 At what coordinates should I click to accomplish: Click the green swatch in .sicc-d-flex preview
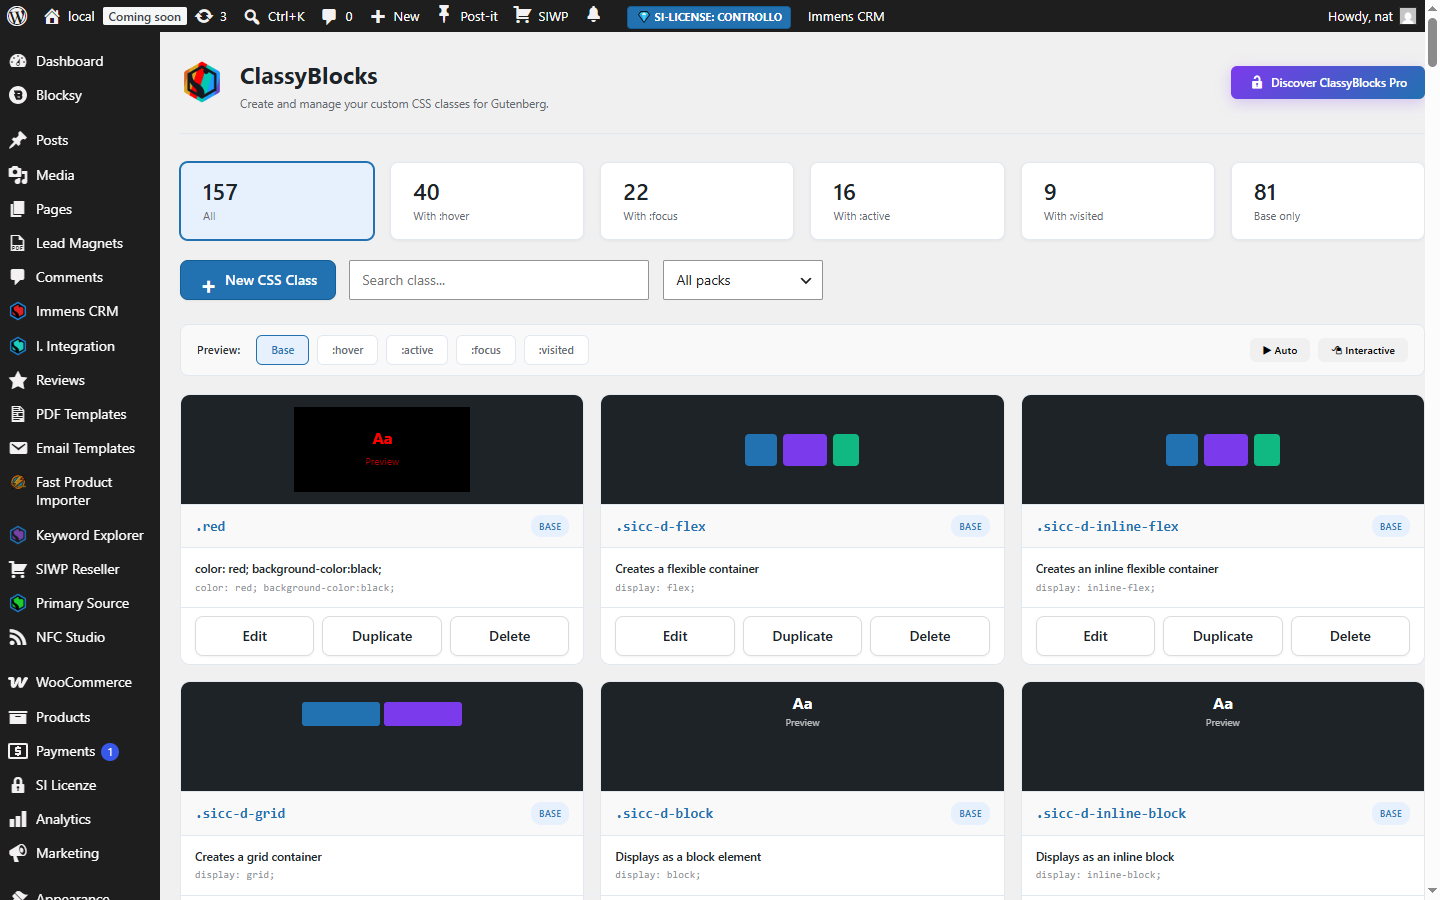coord(846,450)
